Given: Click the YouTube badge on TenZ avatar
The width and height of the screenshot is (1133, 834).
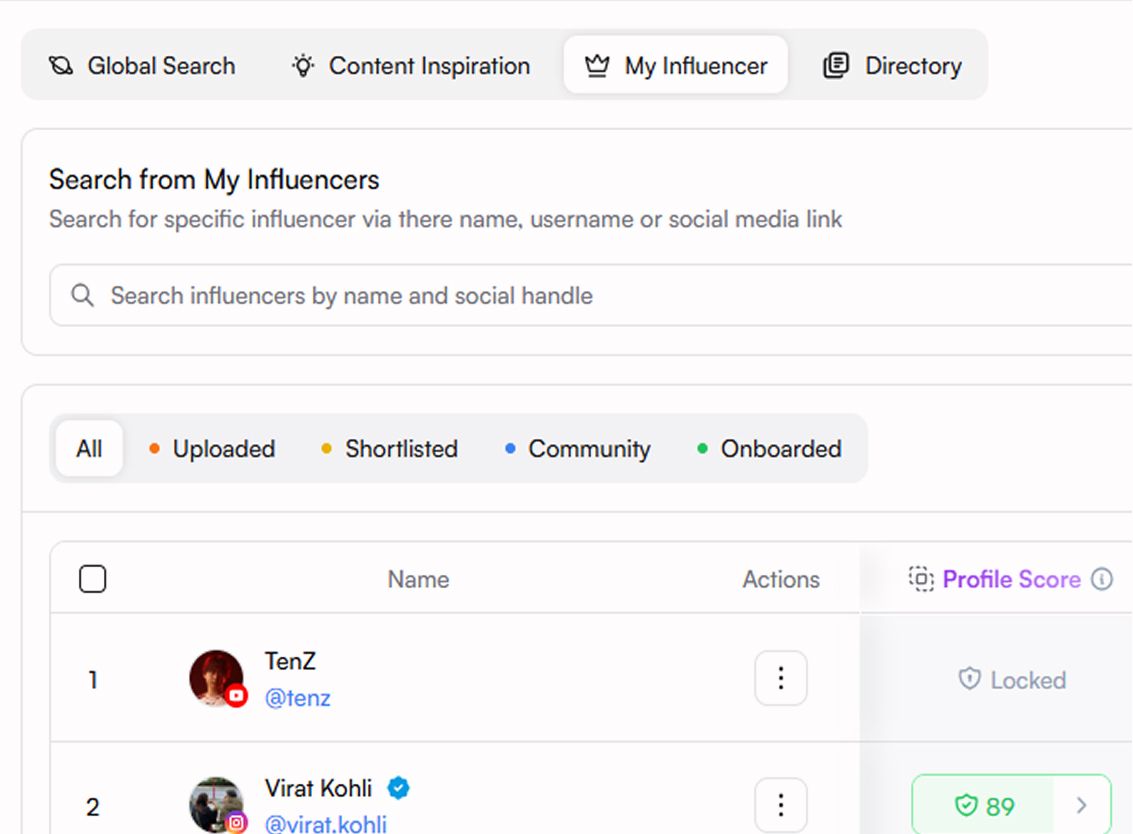Looking at the screenshot, I should (x=236, y=696).
